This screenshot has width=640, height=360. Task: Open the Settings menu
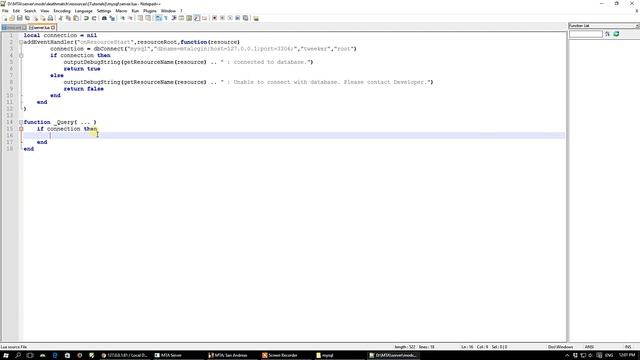click(x=104, y=11)
